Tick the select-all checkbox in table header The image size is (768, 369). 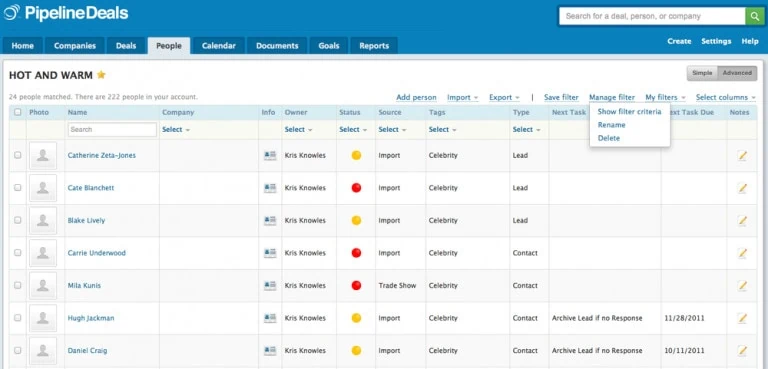click(18, 112)
